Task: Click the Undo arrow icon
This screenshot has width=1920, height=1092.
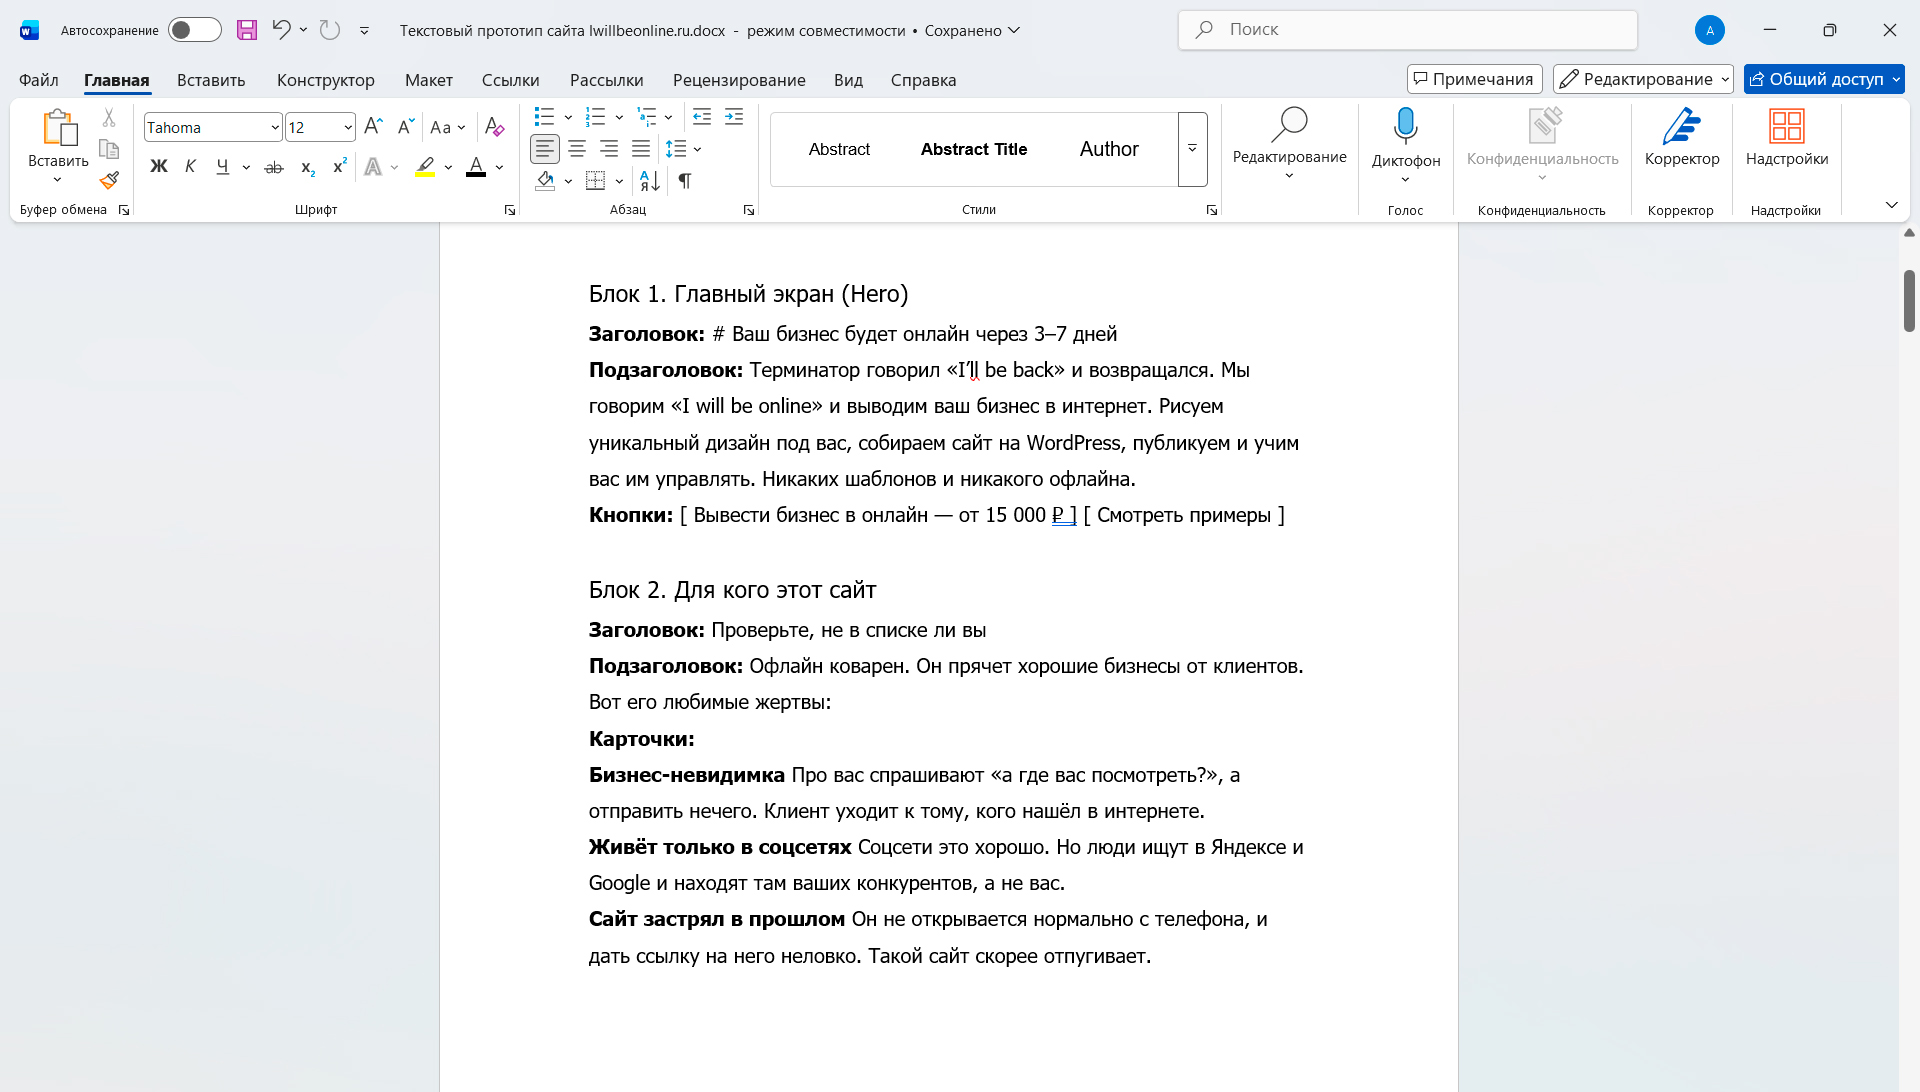Action: point(281,30)
